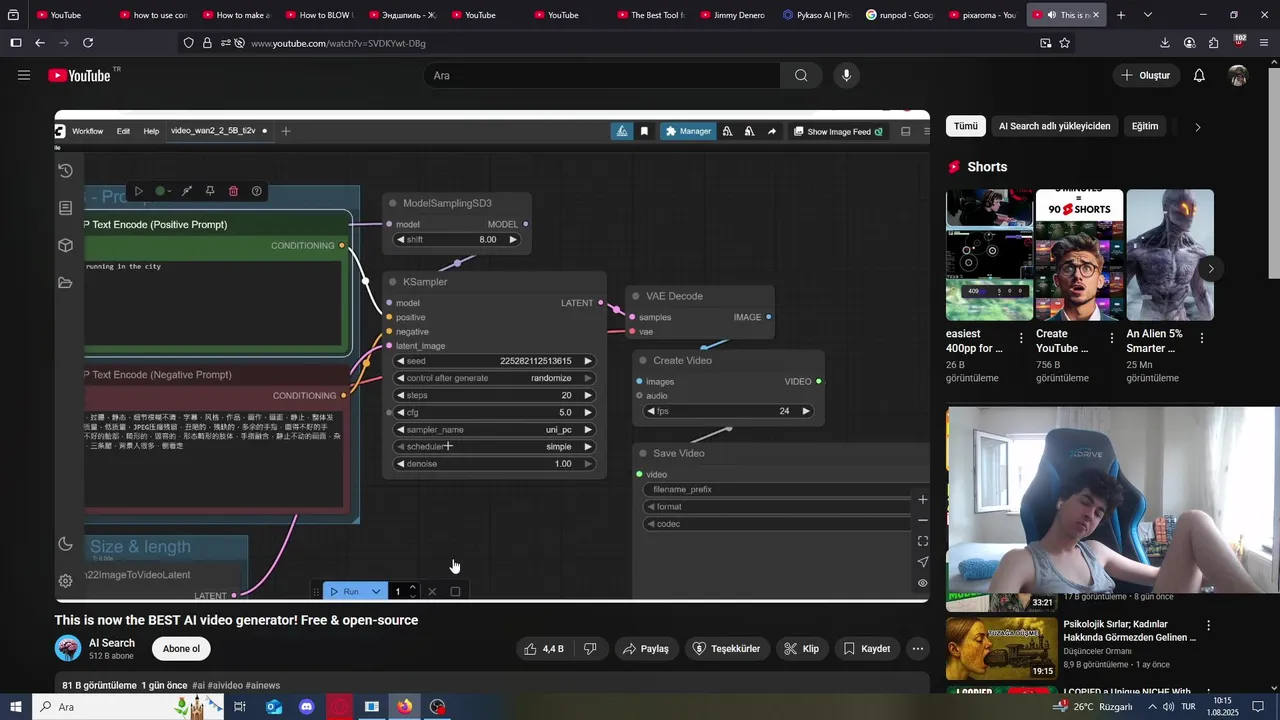Screen dimensions: 1280x720
Task: Start voice search with microphone icon
Action: [847, 75]
